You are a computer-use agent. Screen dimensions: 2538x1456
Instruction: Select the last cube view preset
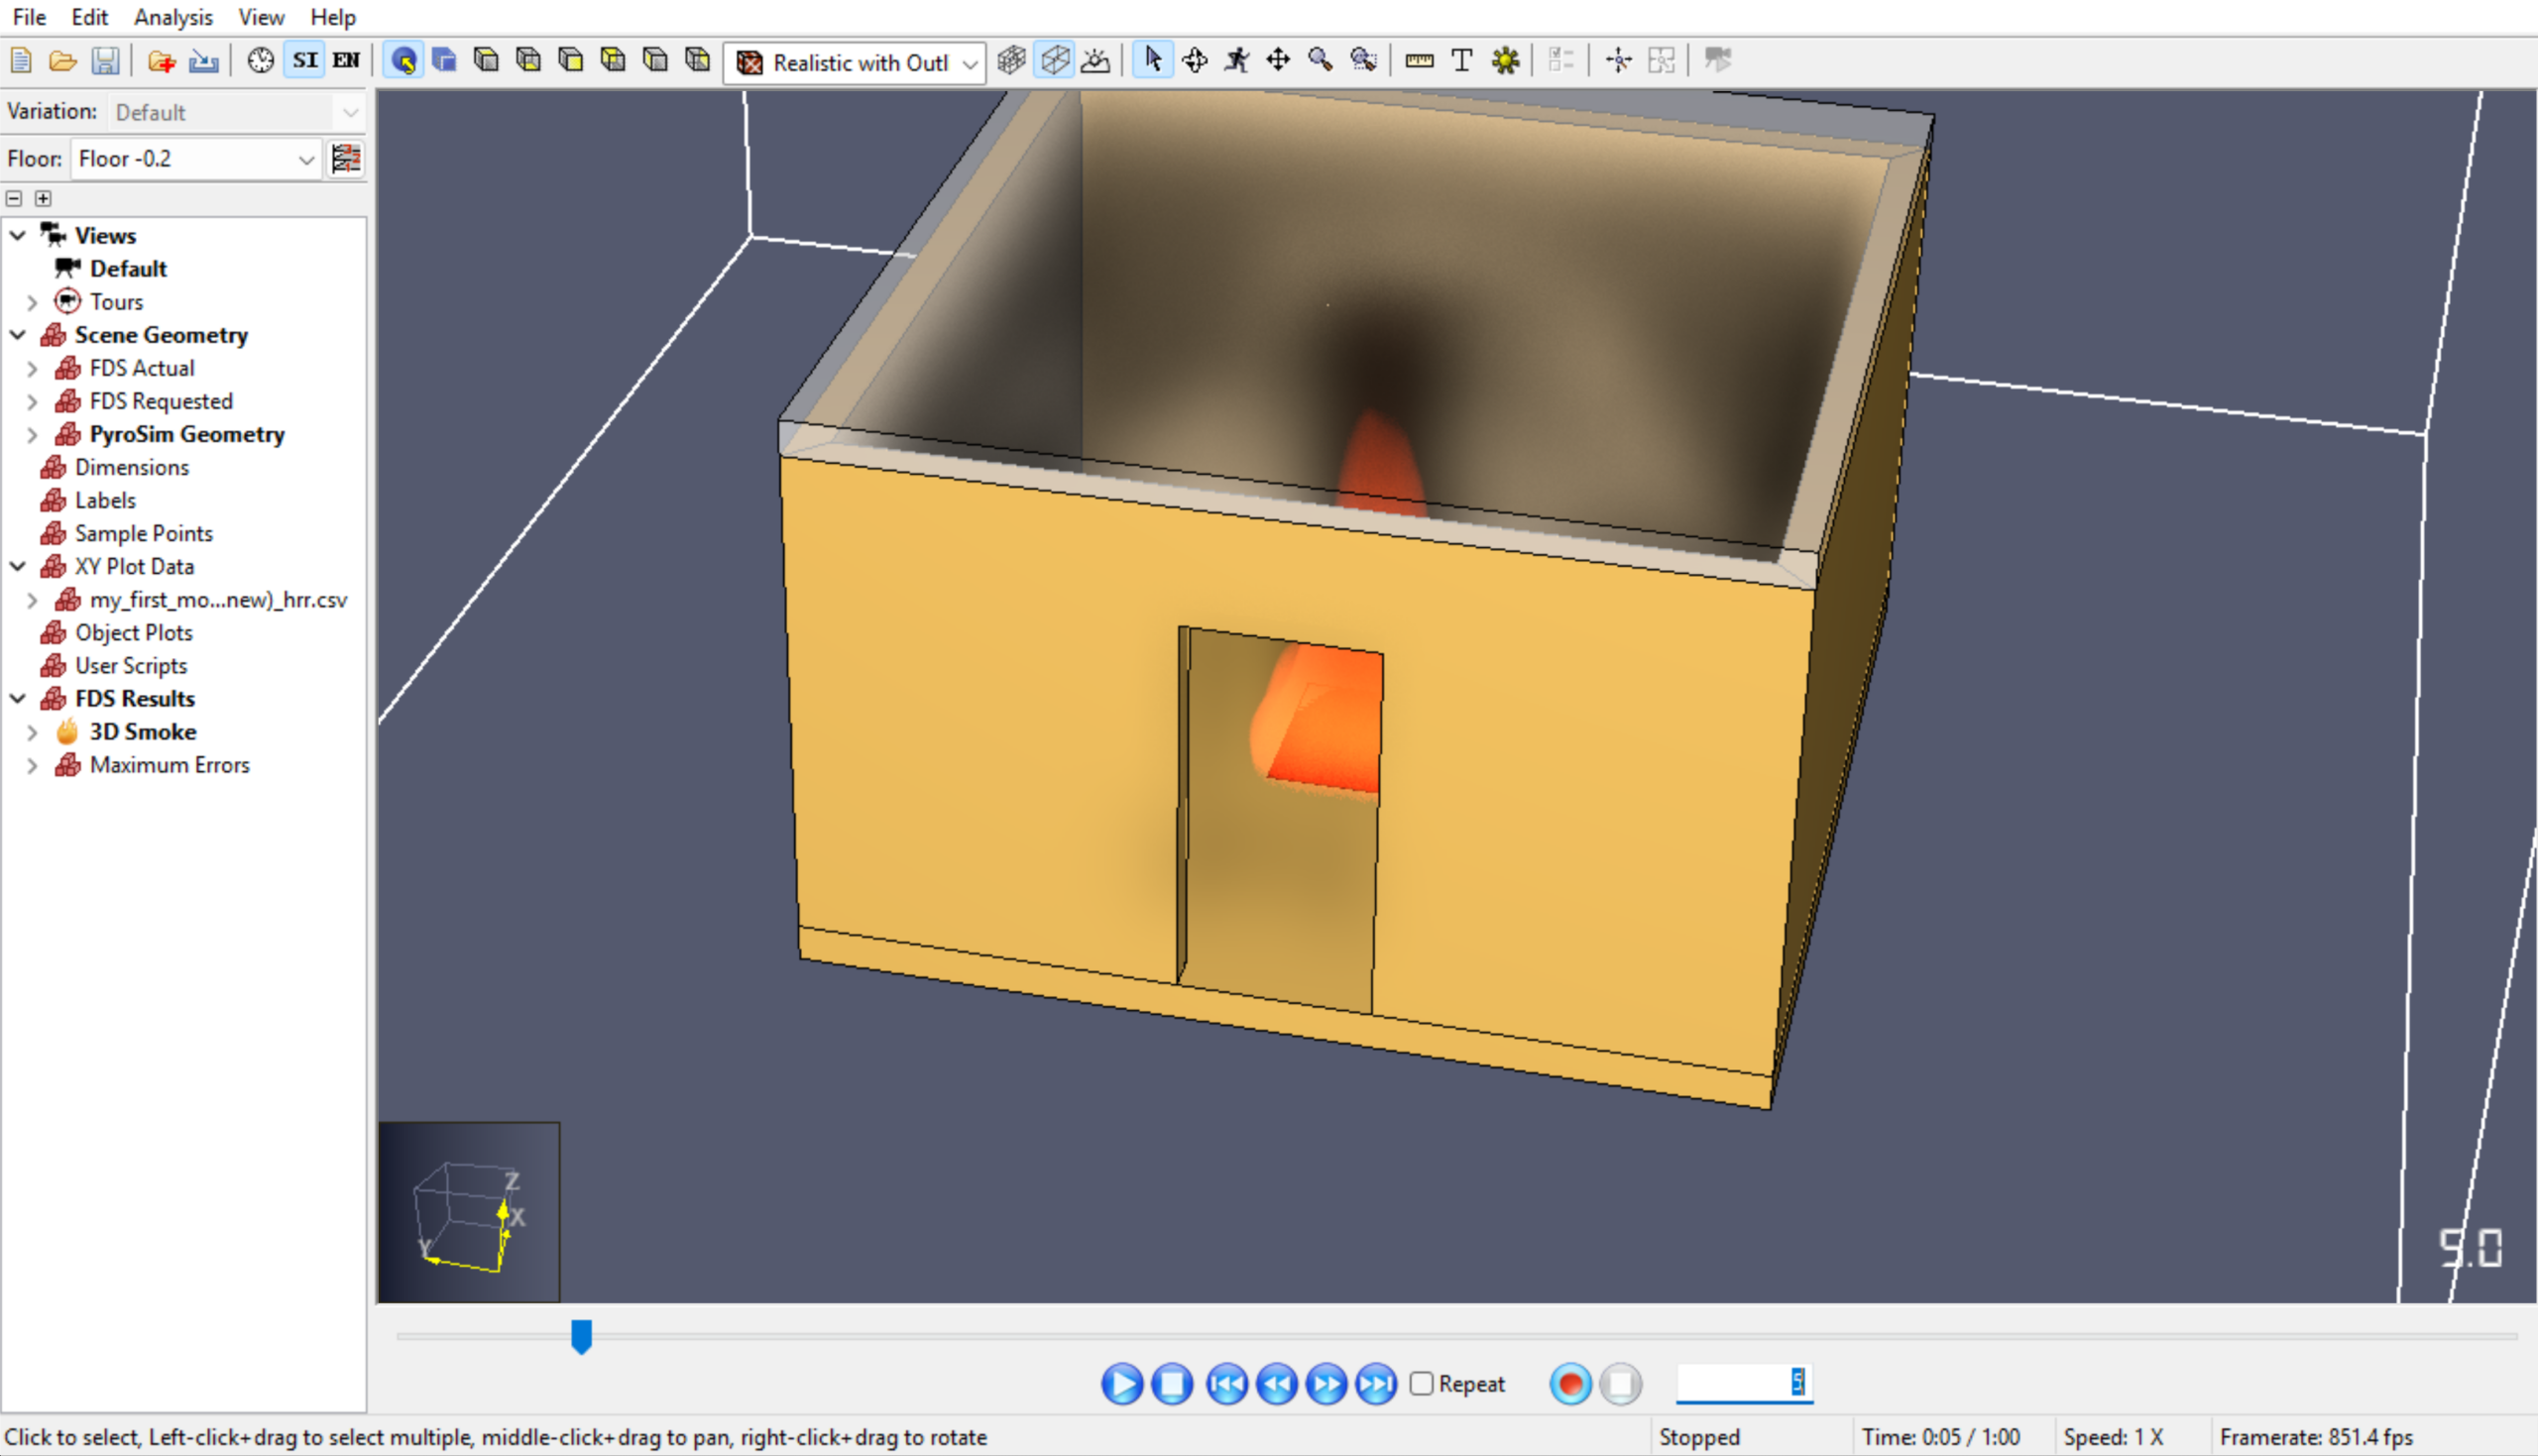(697, 61)
